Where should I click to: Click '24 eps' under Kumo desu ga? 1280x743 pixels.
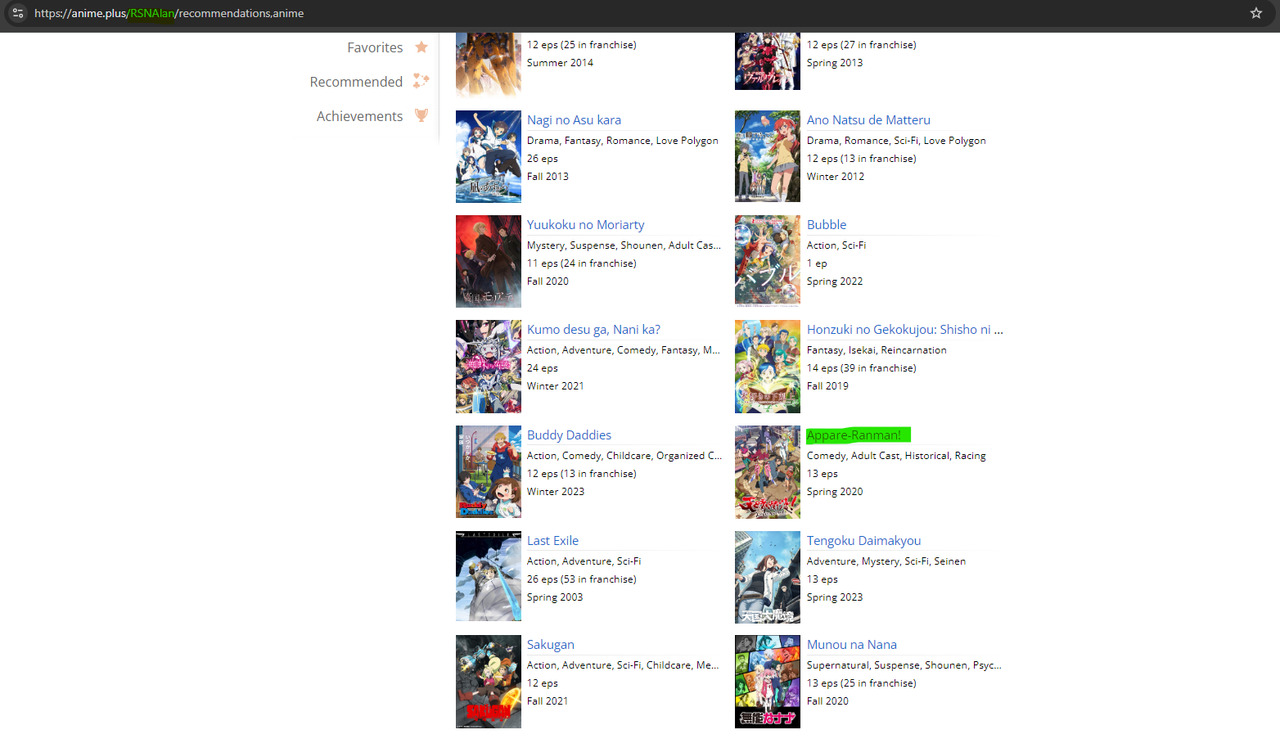pyautogui.click(x=542, y=369)
